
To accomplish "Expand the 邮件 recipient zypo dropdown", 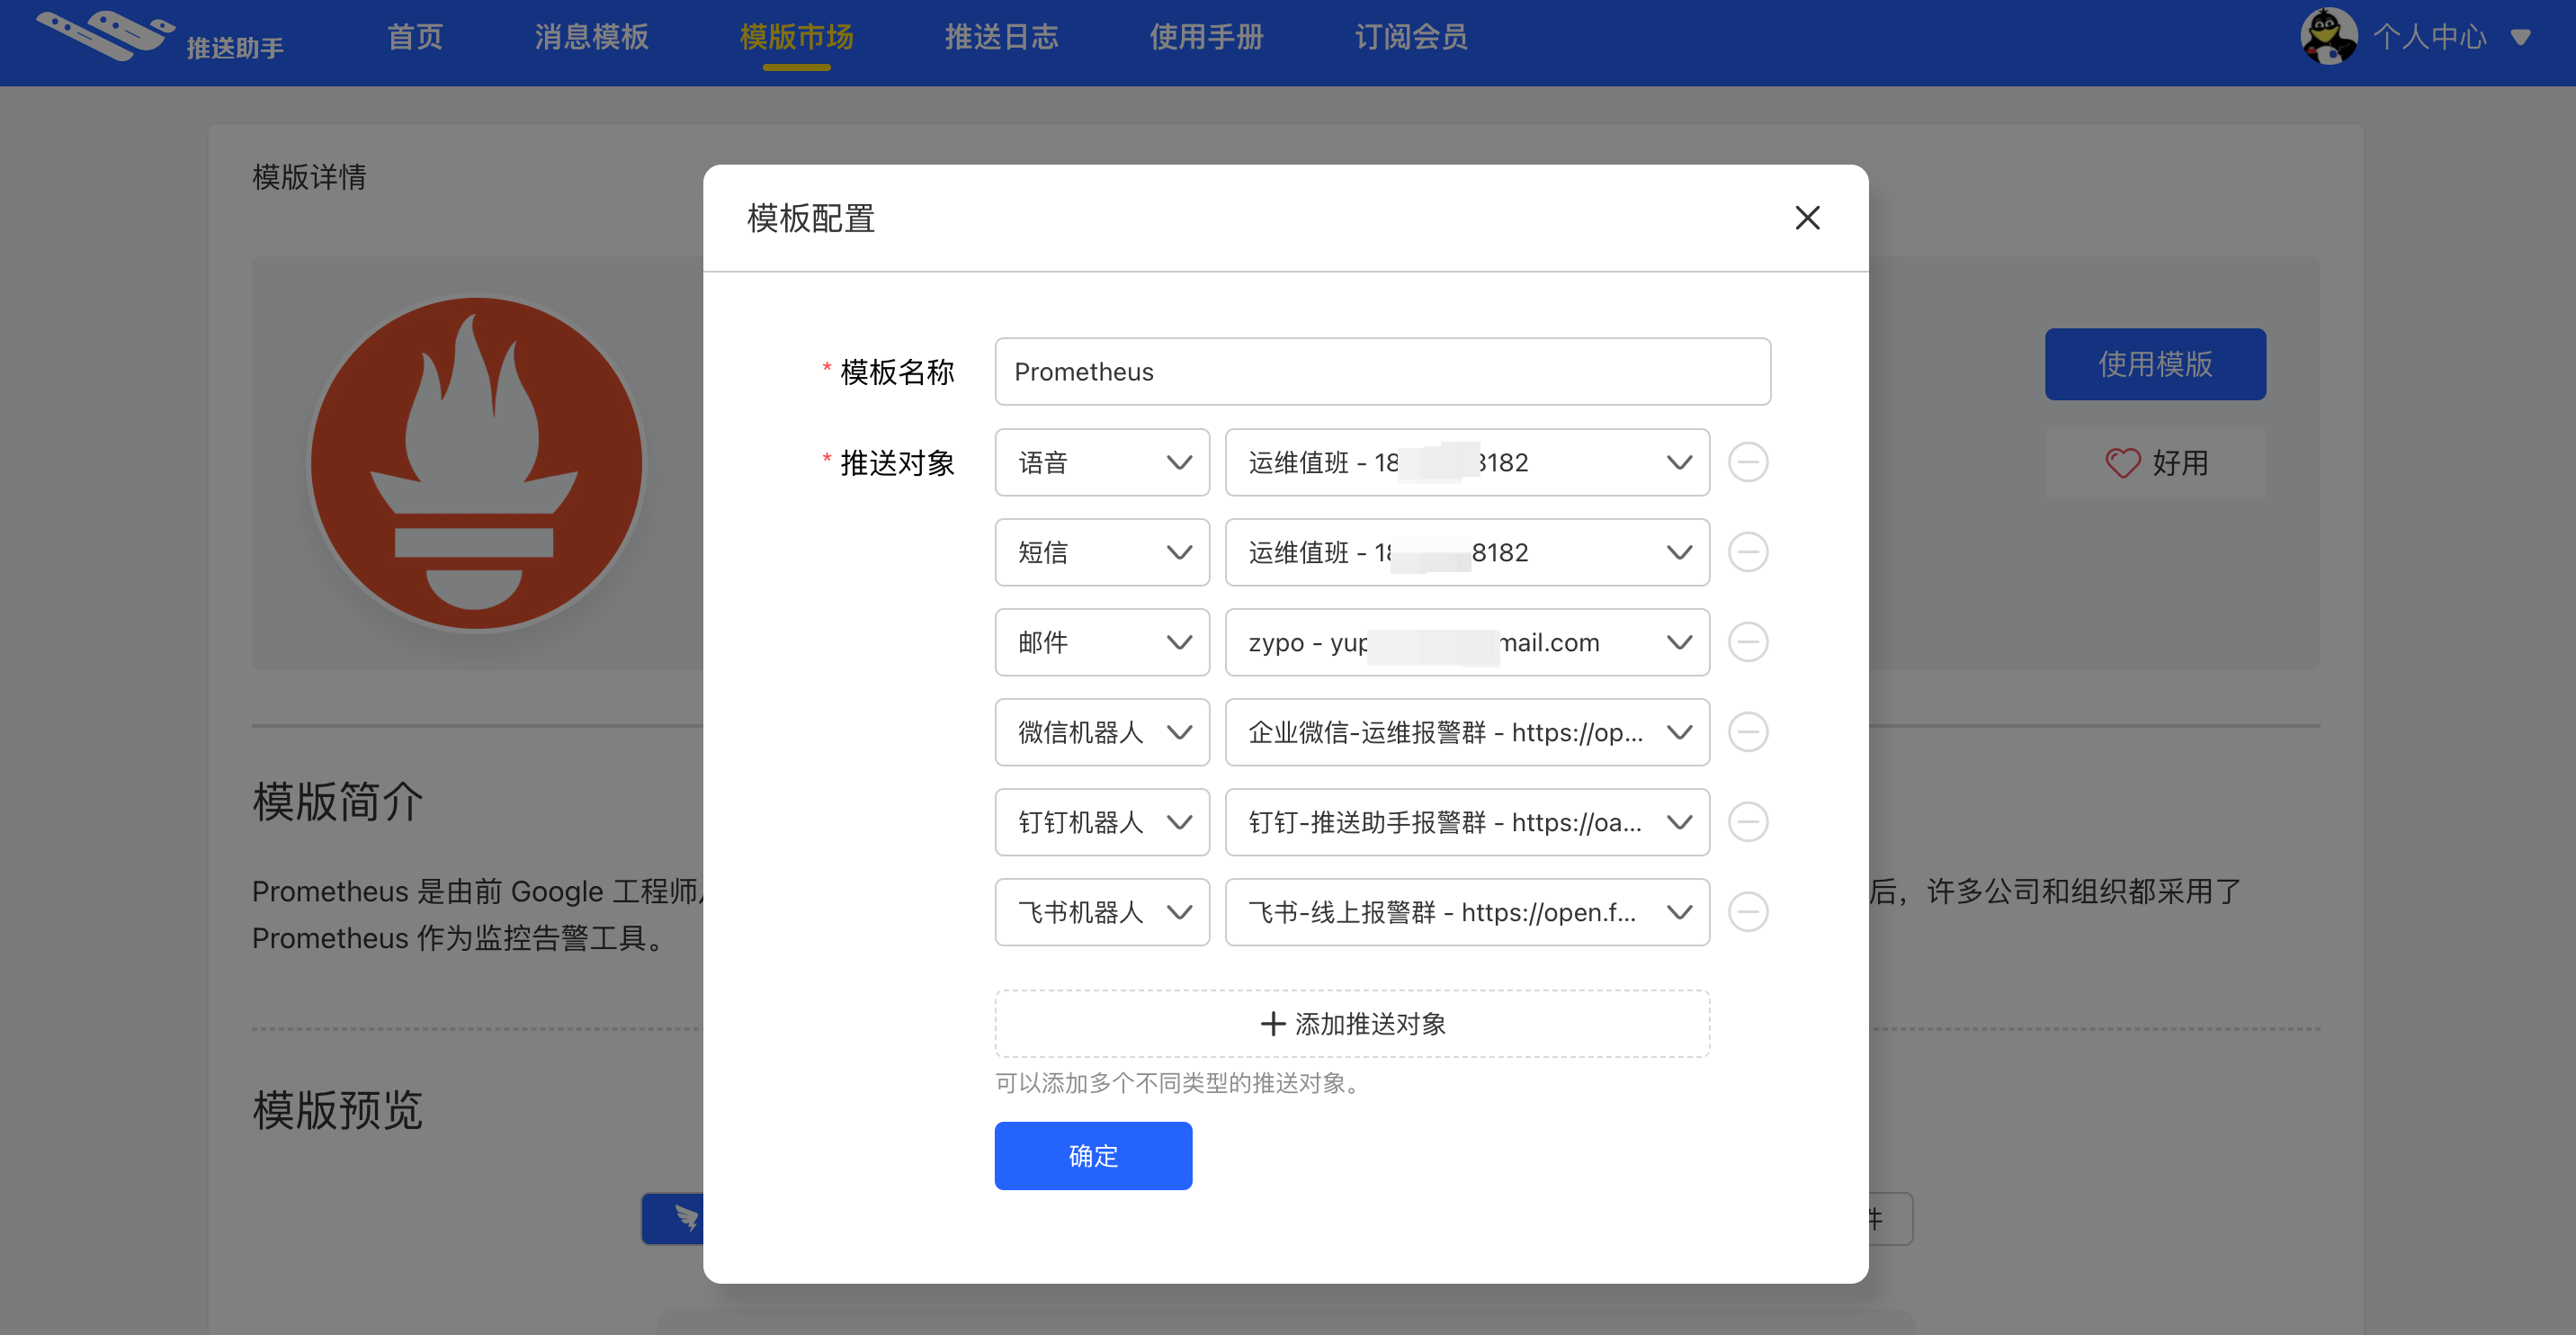I will click(1466, 642).
